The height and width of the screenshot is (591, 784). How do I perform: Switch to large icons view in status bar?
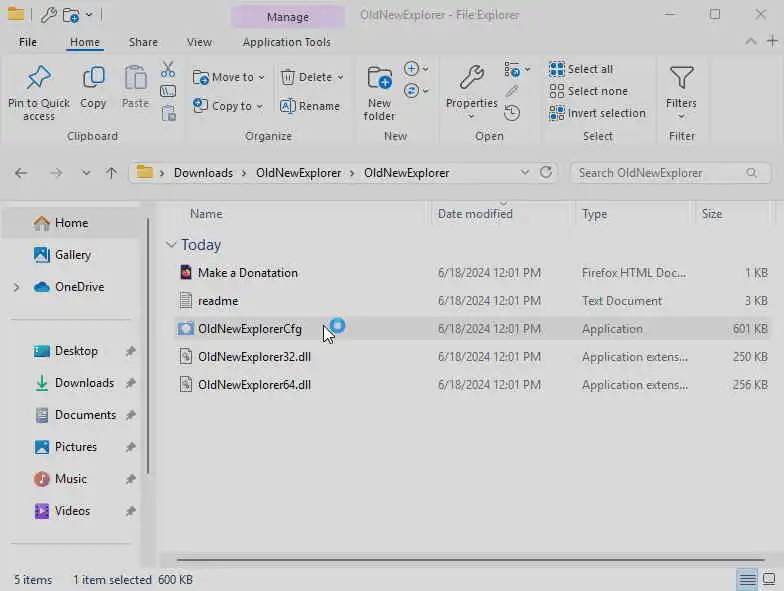(x=768, y=580)
